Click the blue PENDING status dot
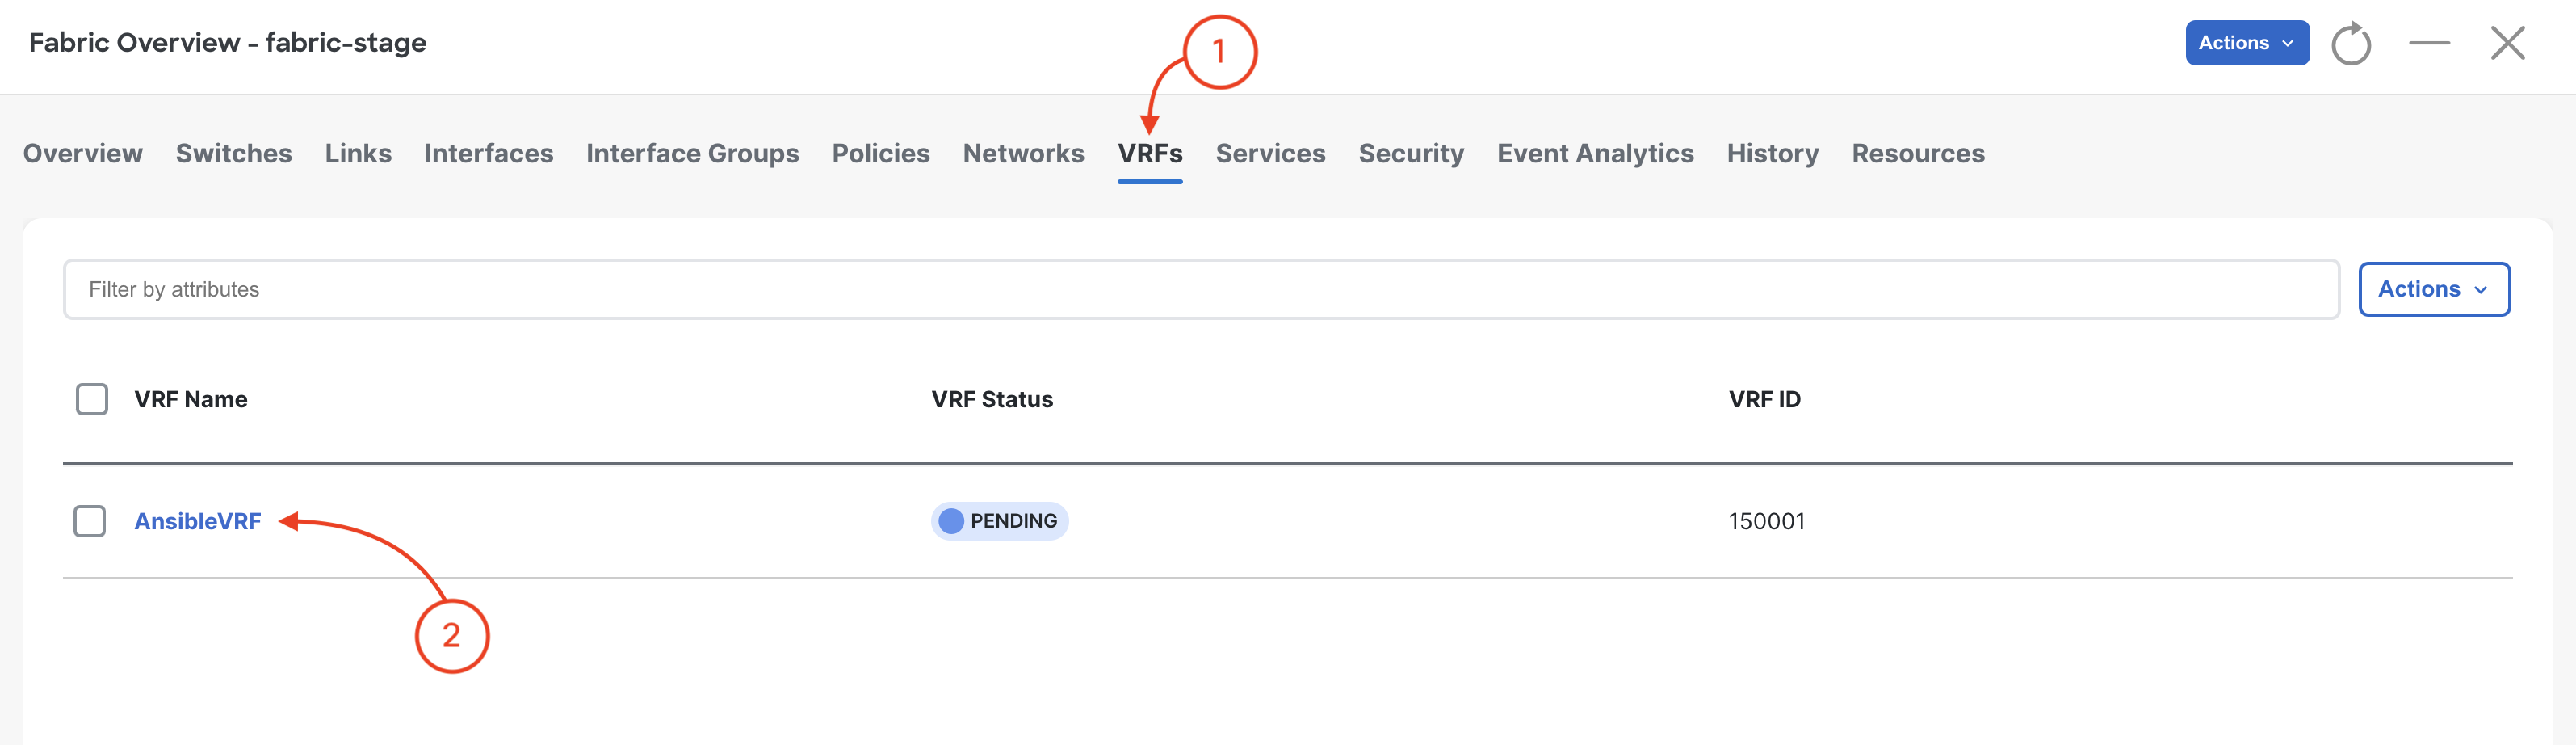This screenshot has width=2576, height=745. [x=951, y=521]
